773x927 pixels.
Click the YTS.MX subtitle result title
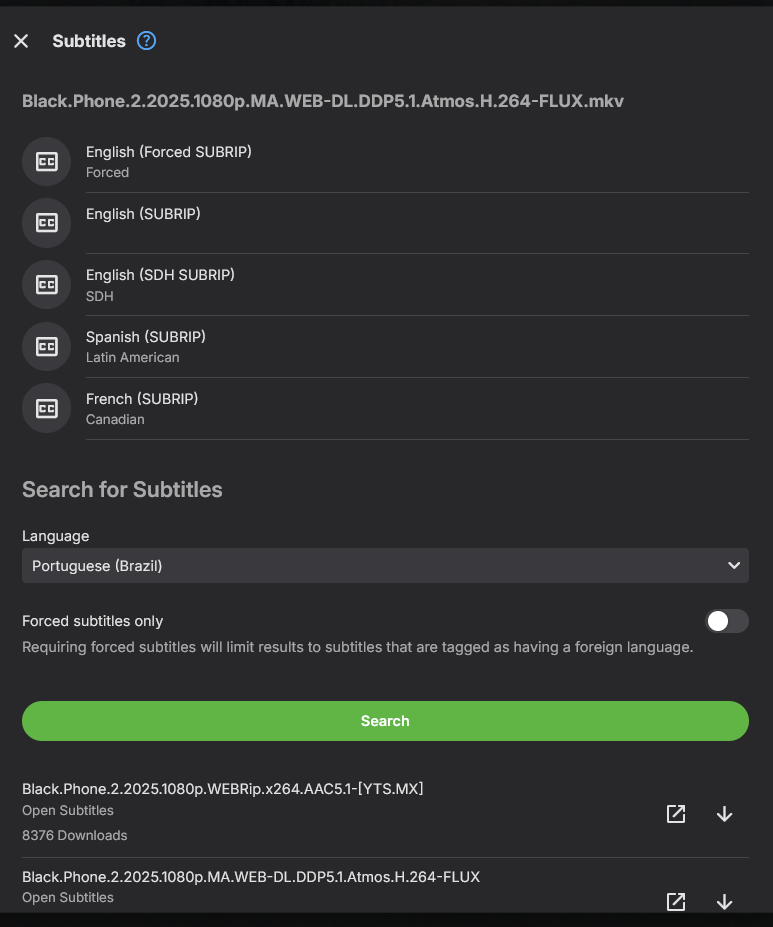[x=223, y=789]
